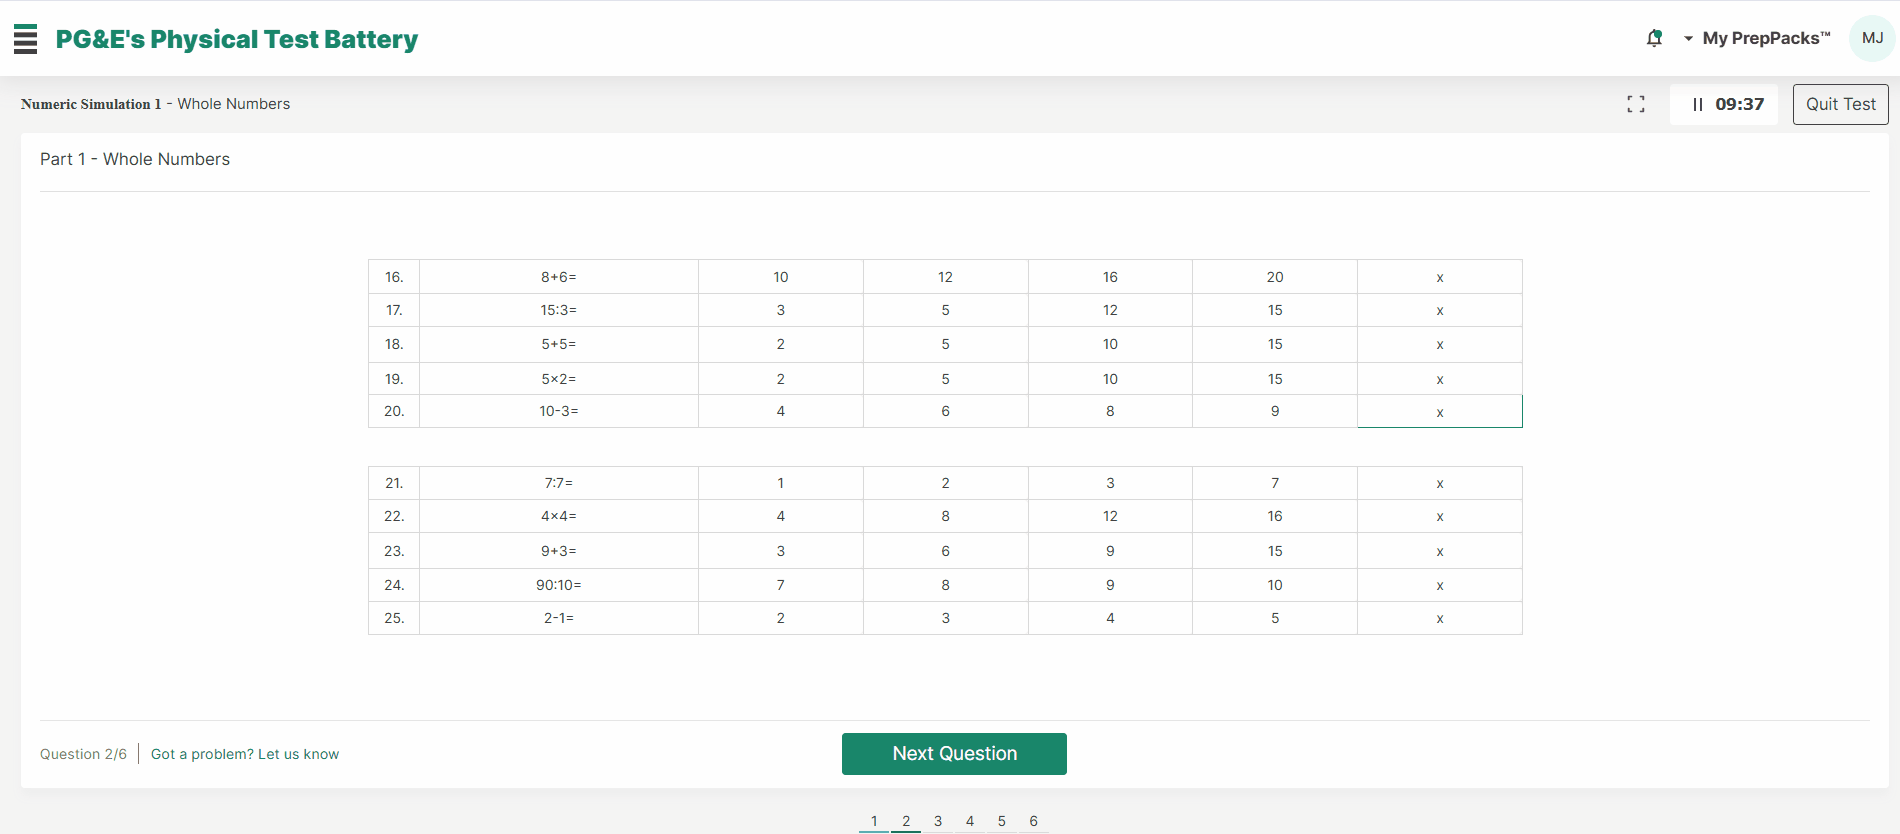Select answer 1 for question 21
This screenshot has height=834, width=1900.
781,483
